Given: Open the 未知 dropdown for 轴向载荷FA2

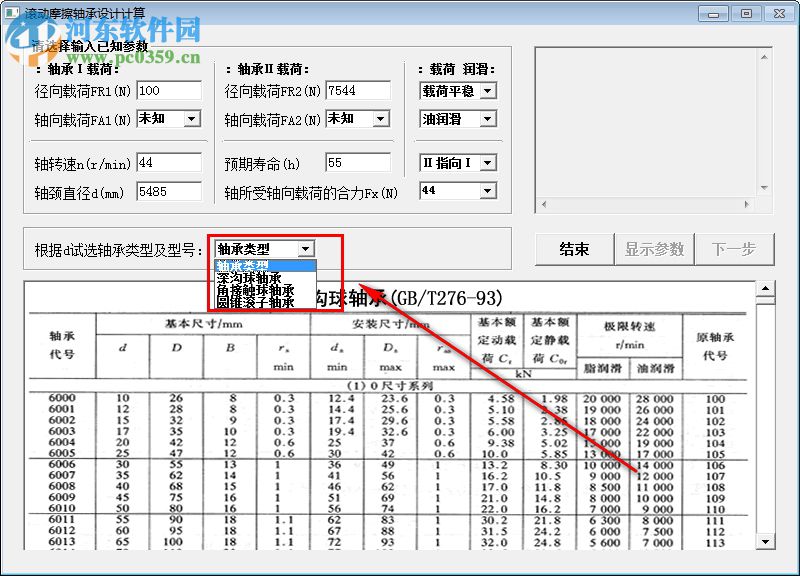Looking at the screenshot, I should 356,118.
